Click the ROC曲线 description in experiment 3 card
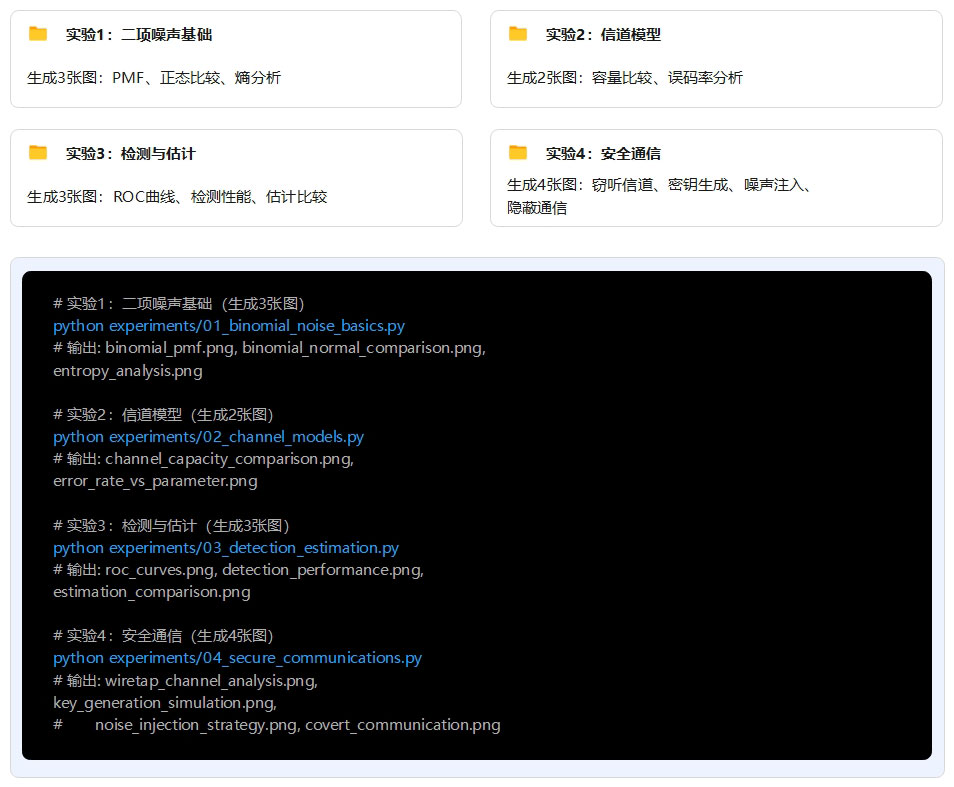Viewport: 954px width, 787px height. [x=177, y=197]
